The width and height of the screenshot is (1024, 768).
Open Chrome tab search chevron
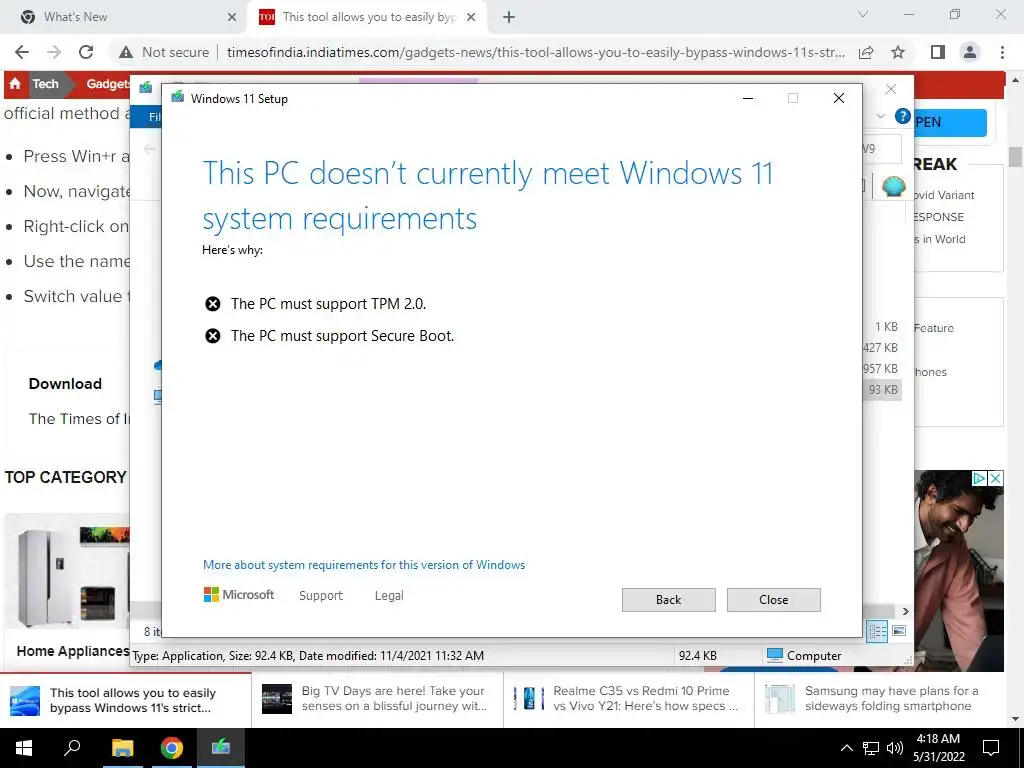point(863,14)
